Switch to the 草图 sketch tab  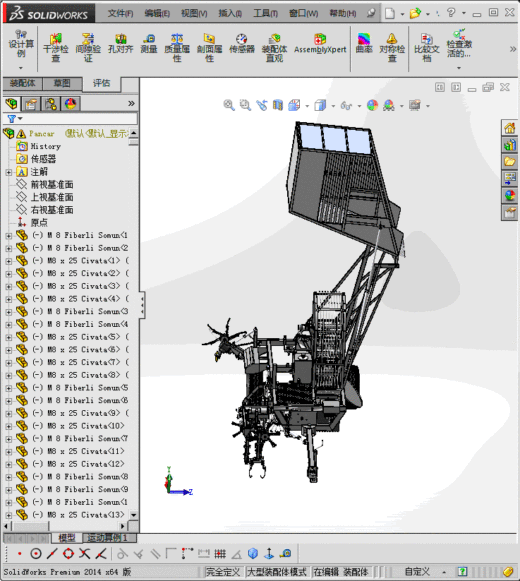tap(62, 83)
